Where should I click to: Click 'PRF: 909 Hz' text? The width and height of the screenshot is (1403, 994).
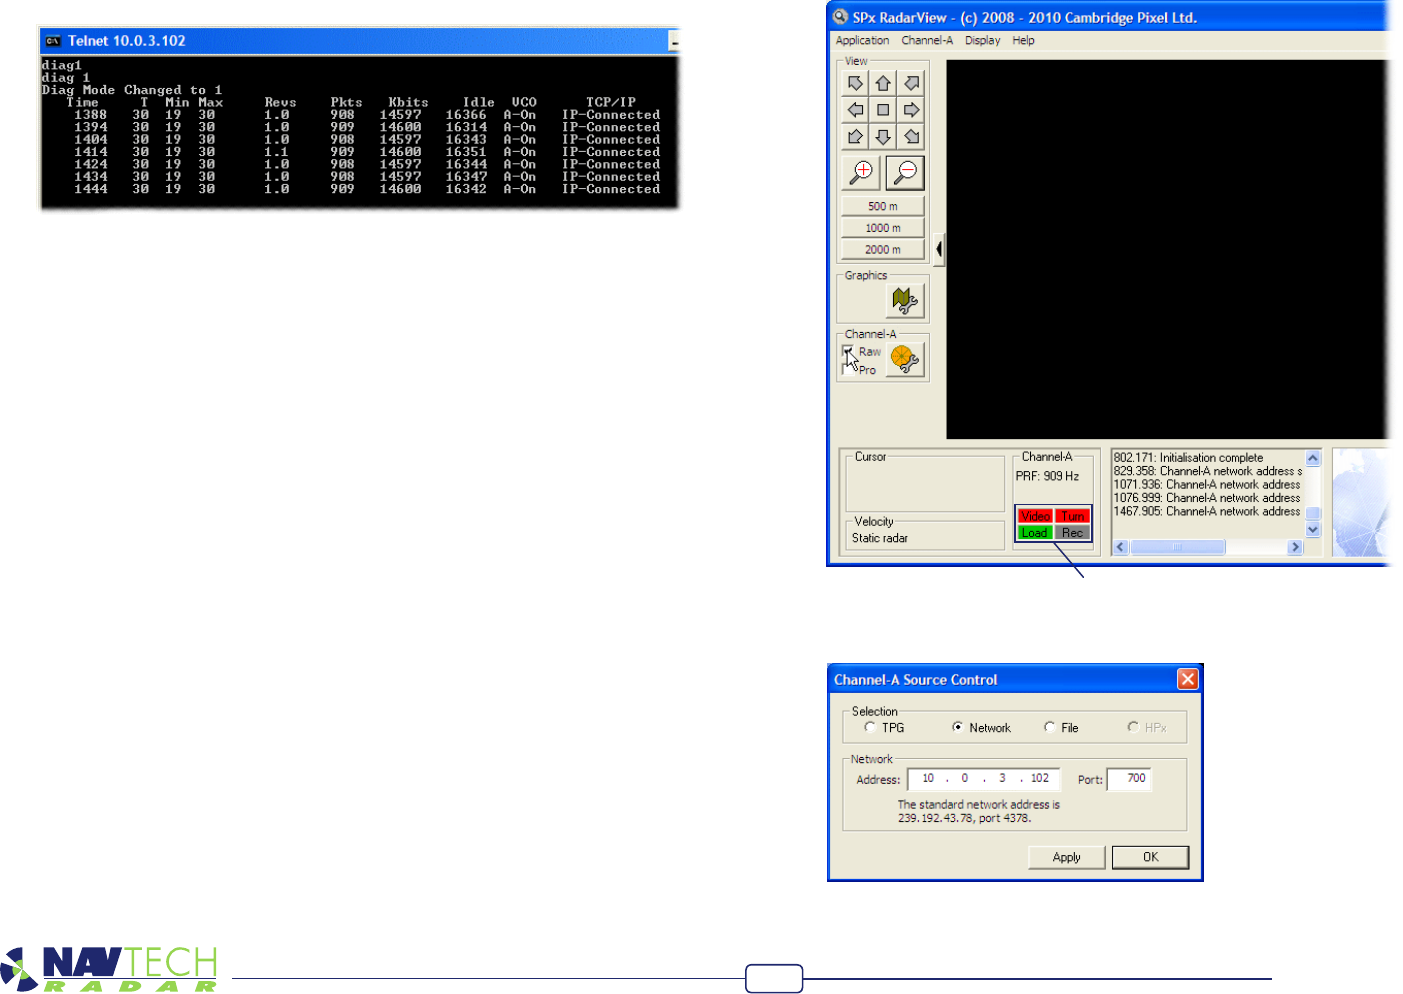pos(1047,476)
